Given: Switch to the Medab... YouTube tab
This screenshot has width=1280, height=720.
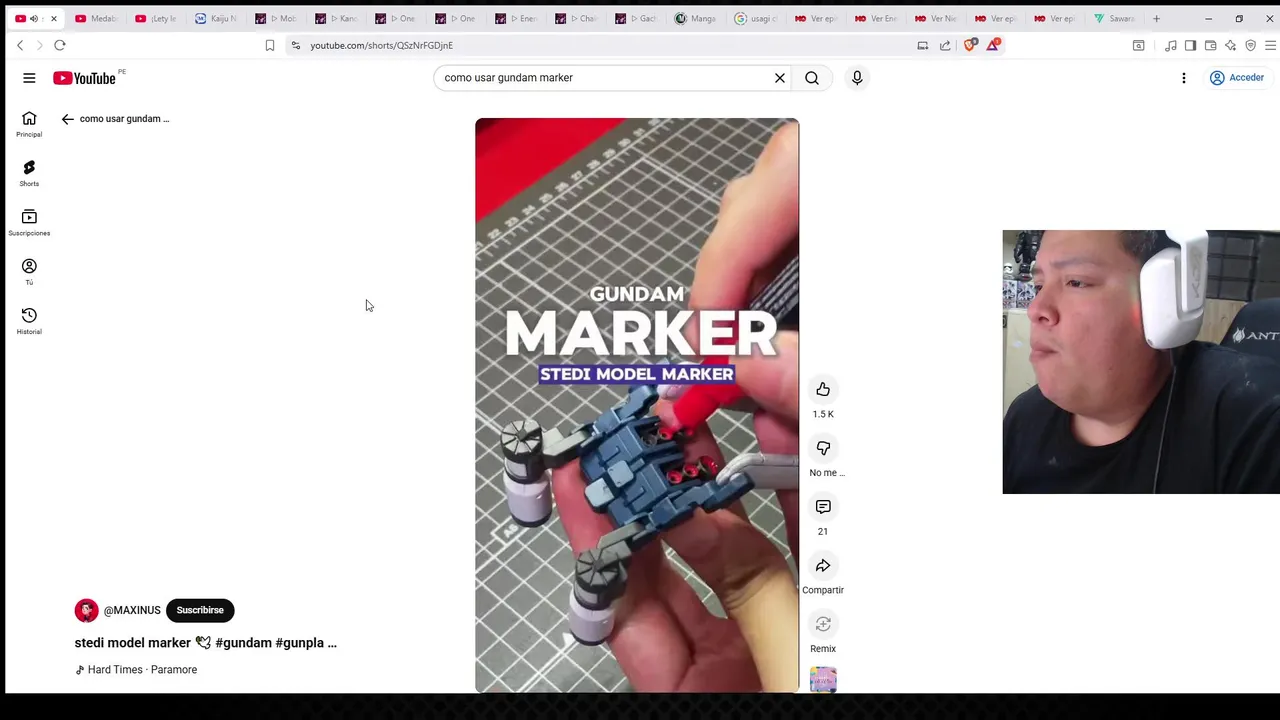Looking at the screenshot, I should tap(97, 18).
